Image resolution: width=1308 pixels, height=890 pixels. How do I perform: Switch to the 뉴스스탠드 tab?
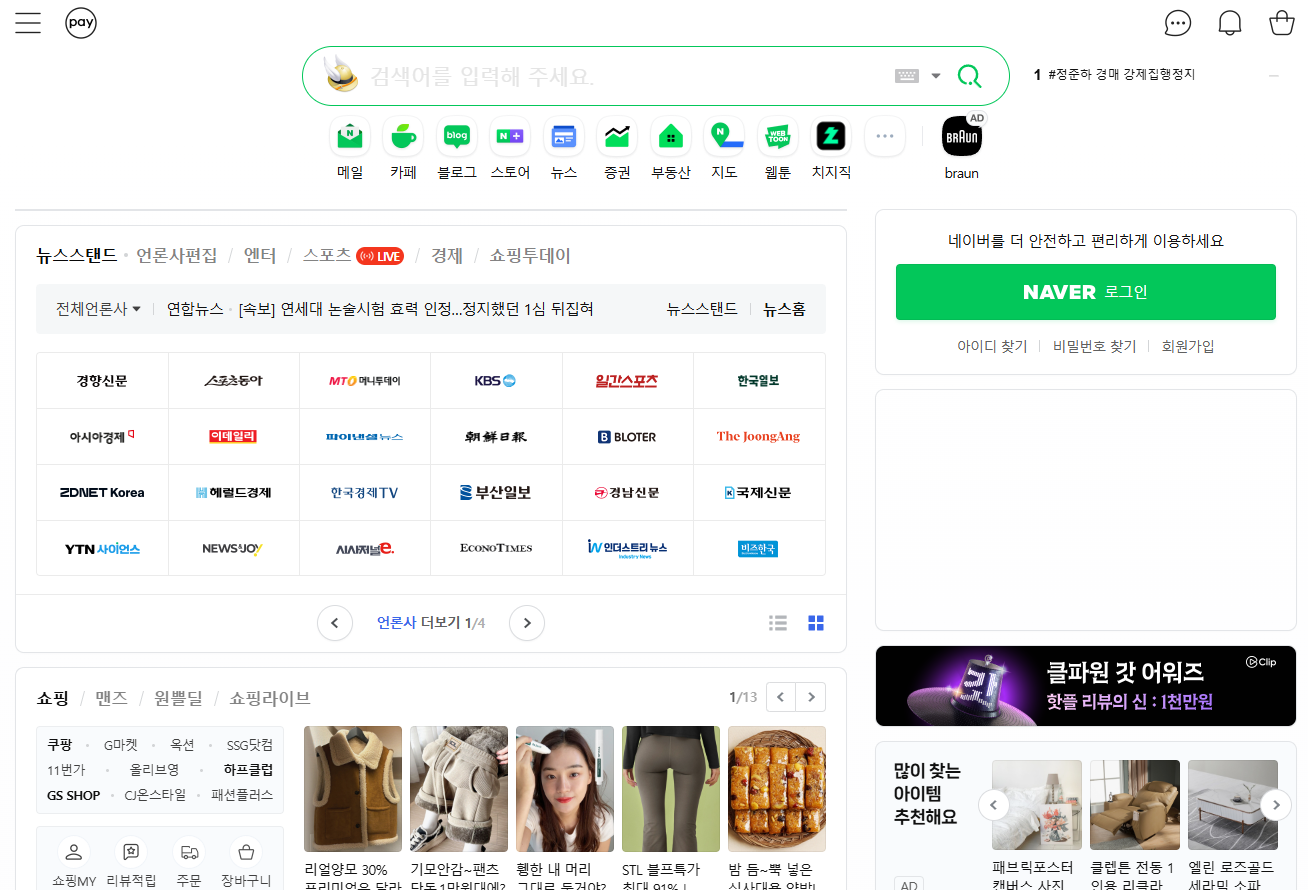click(x=77, y=255)
